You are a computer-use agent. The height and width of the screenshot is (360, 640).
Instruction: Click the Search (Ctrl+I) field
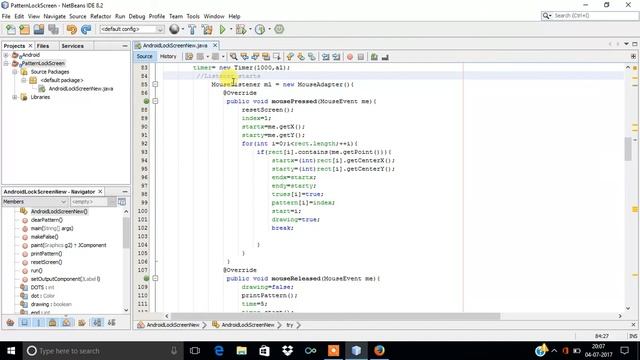click(589, 16)
